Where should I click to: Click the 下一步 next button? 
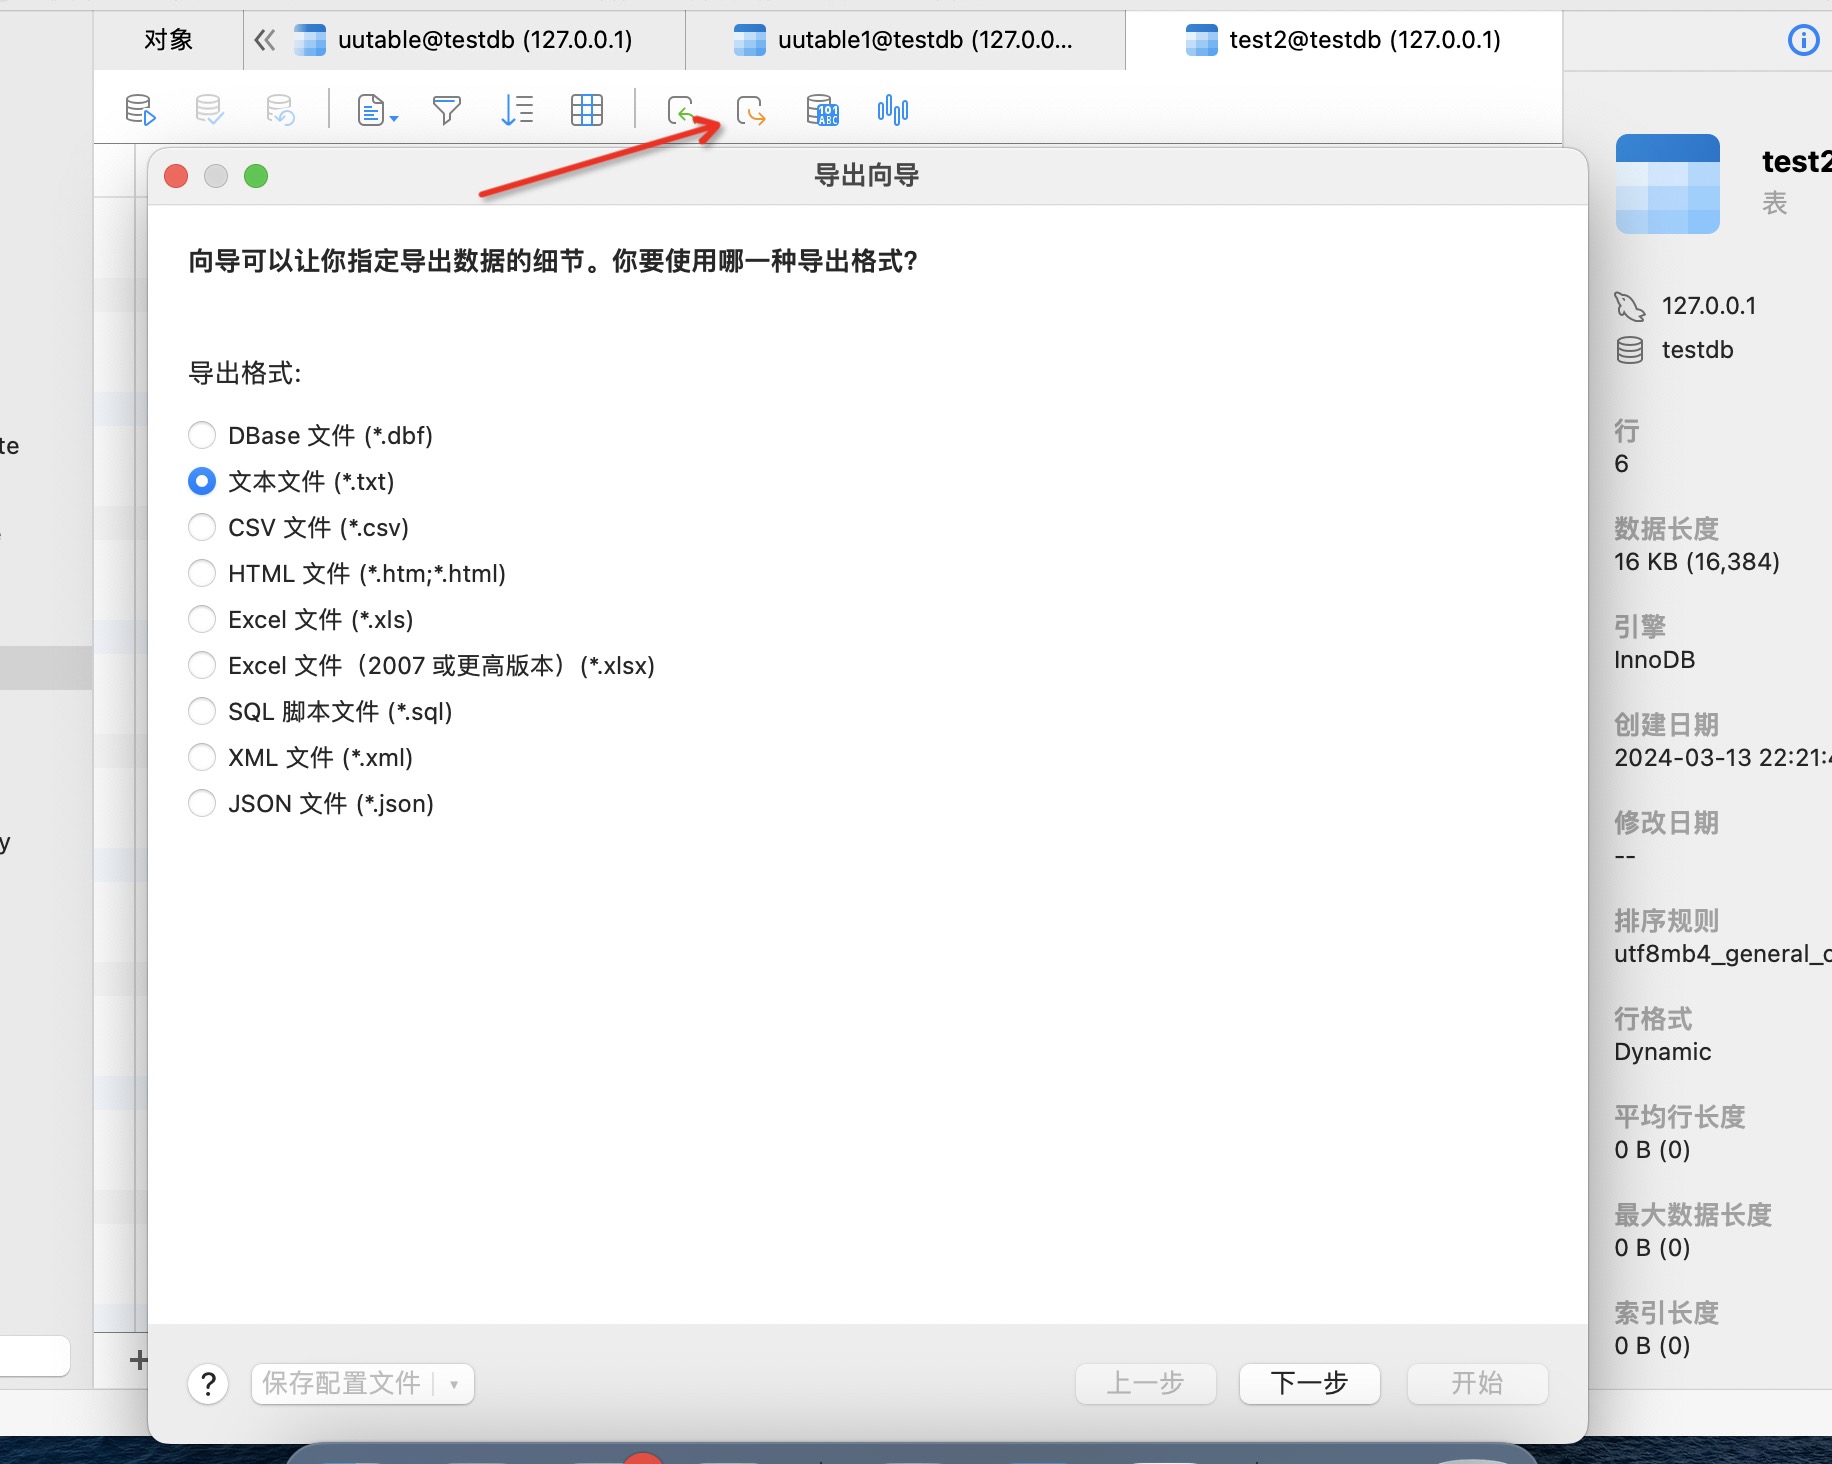(x=1309, y=1383)
